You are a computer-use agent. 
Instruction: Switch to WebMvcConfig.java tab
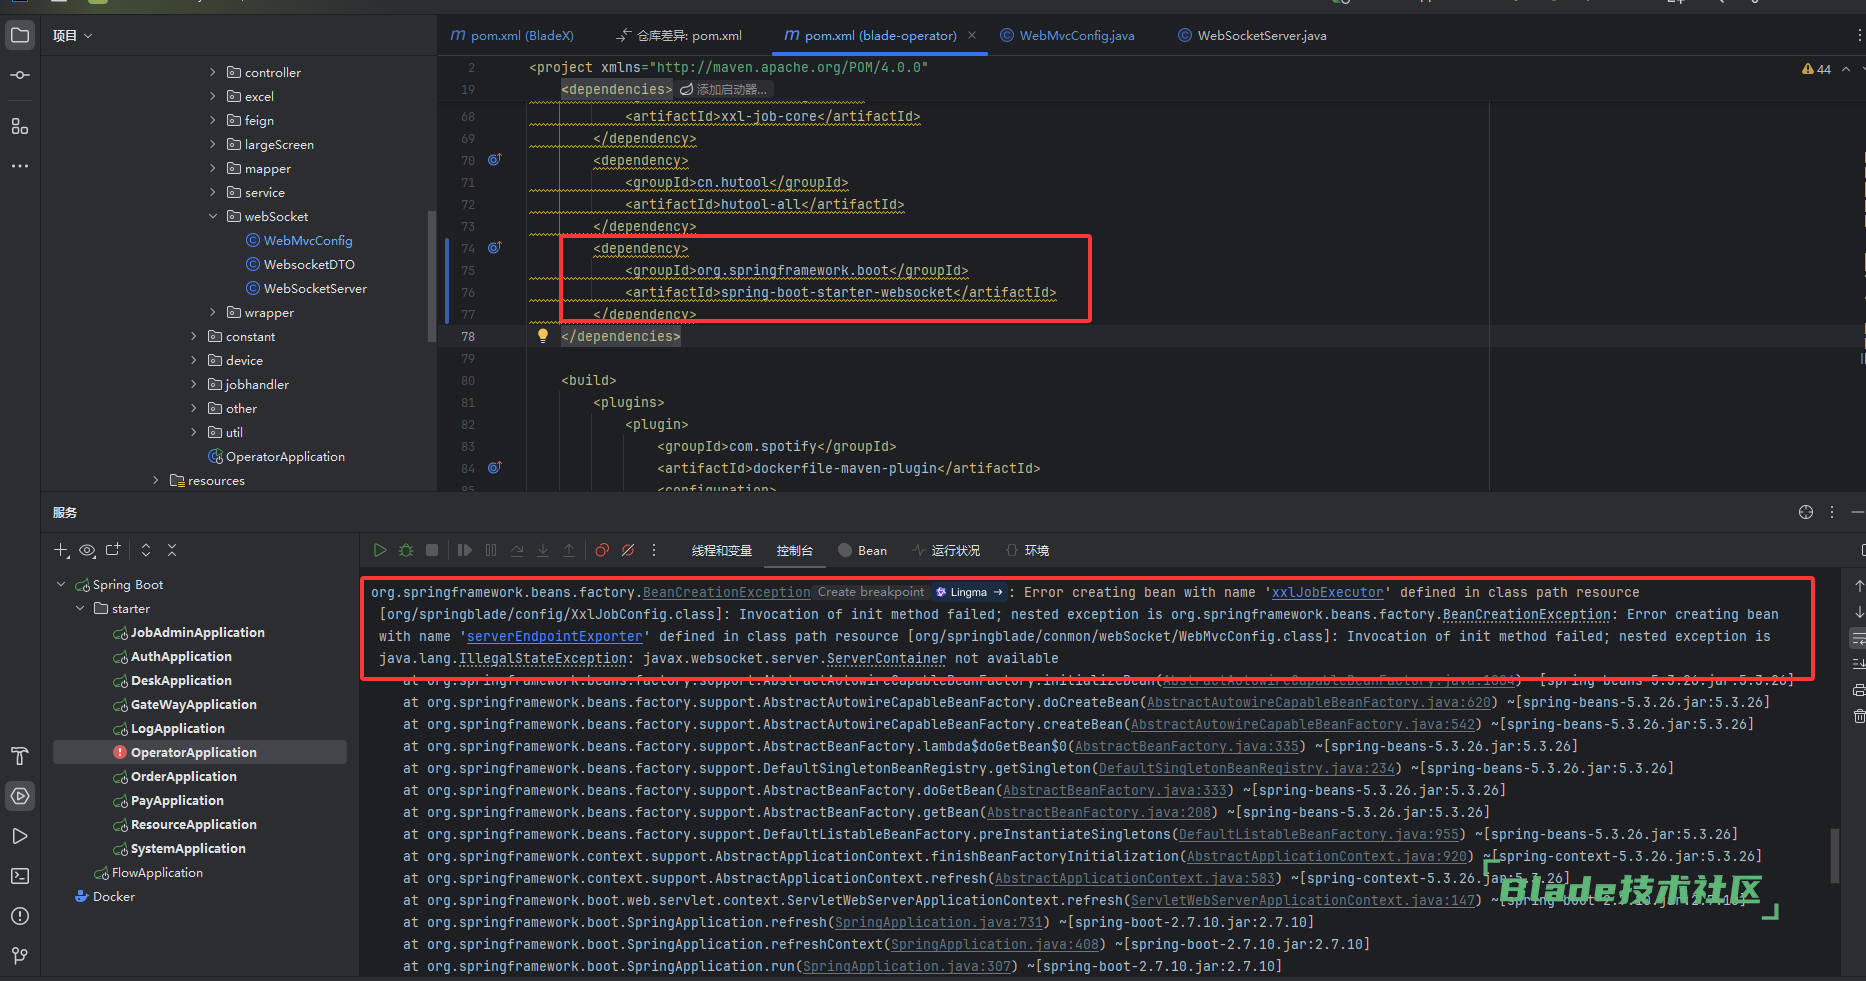1067,36
